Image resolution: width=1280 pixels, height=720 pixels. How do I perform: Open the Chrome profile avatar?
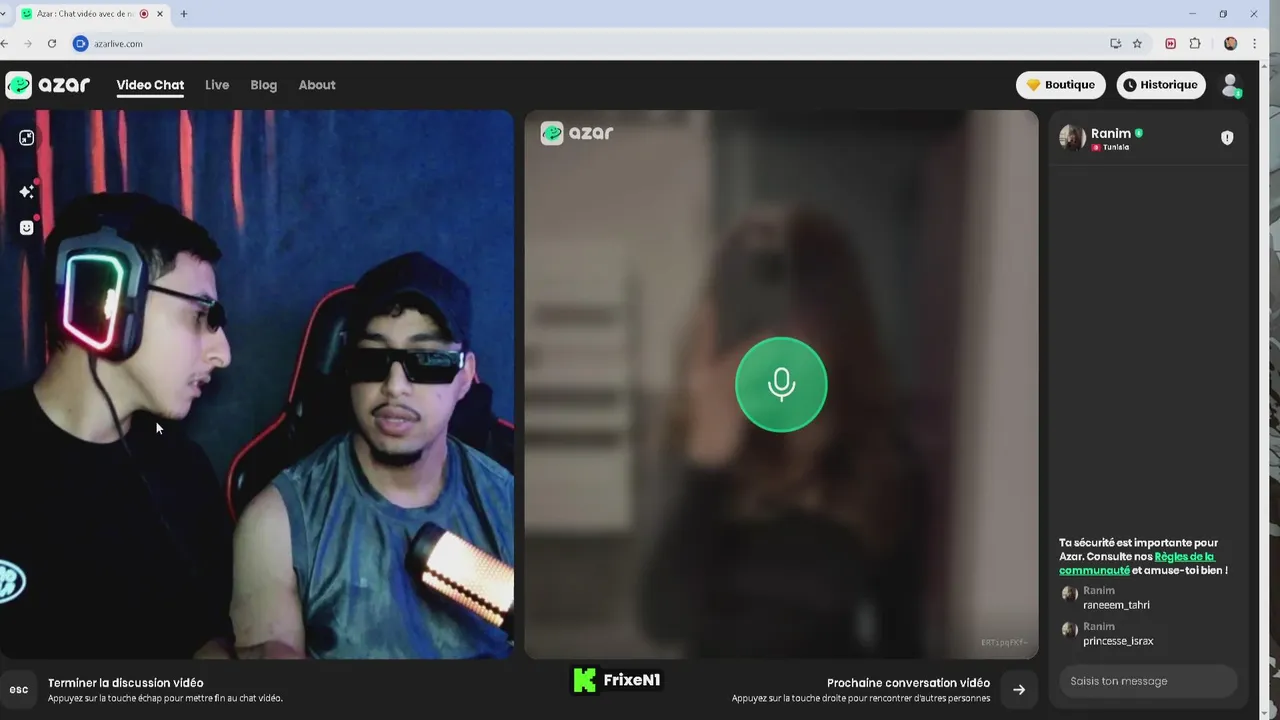click(x=1231, y=44)
